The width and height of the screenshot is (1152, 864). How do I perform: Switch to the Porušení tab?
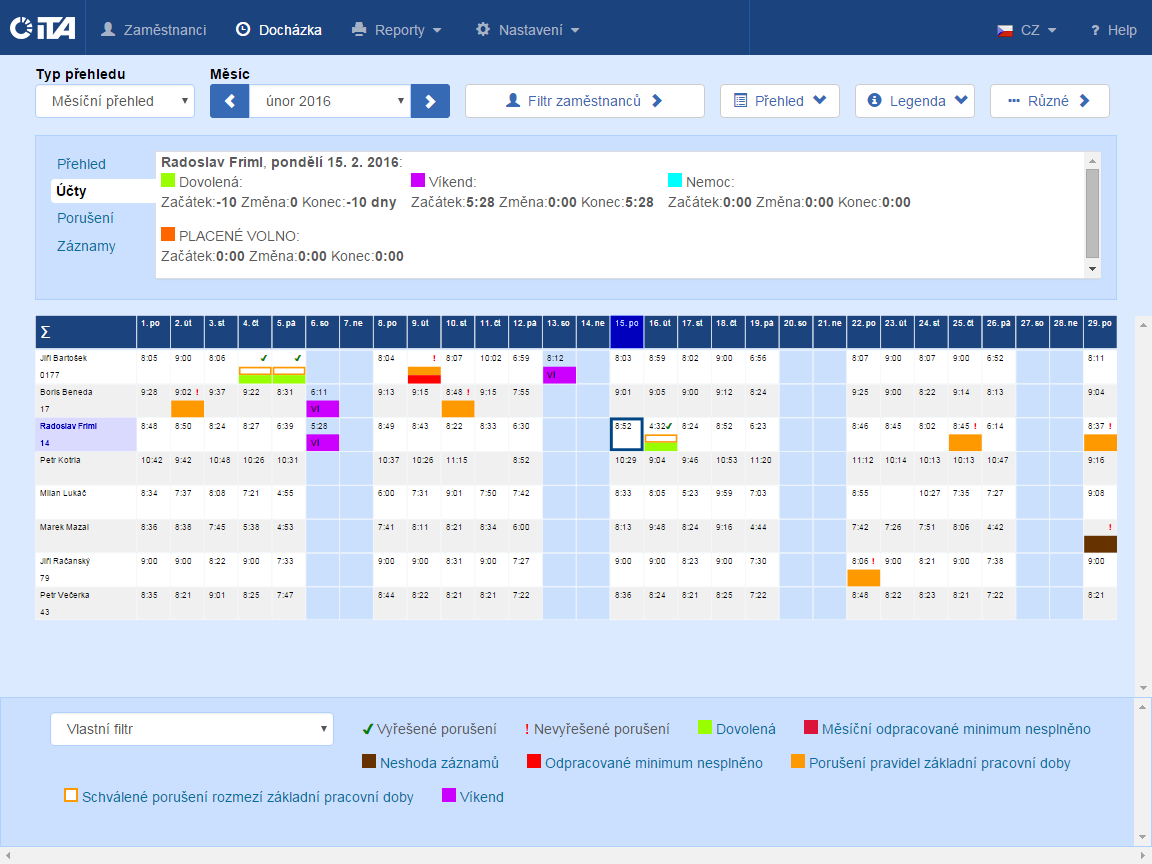[x=85, y=218]
